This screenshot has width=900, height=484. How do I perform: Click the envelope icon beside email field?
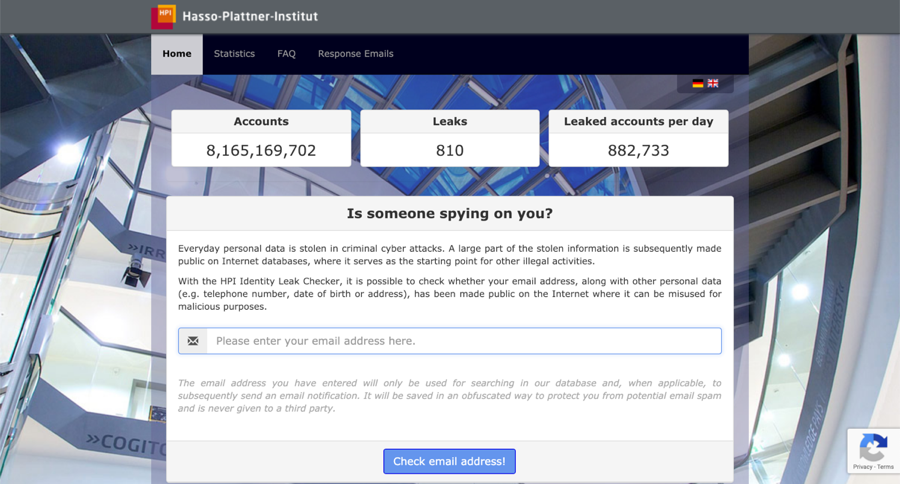click(193, 341)
